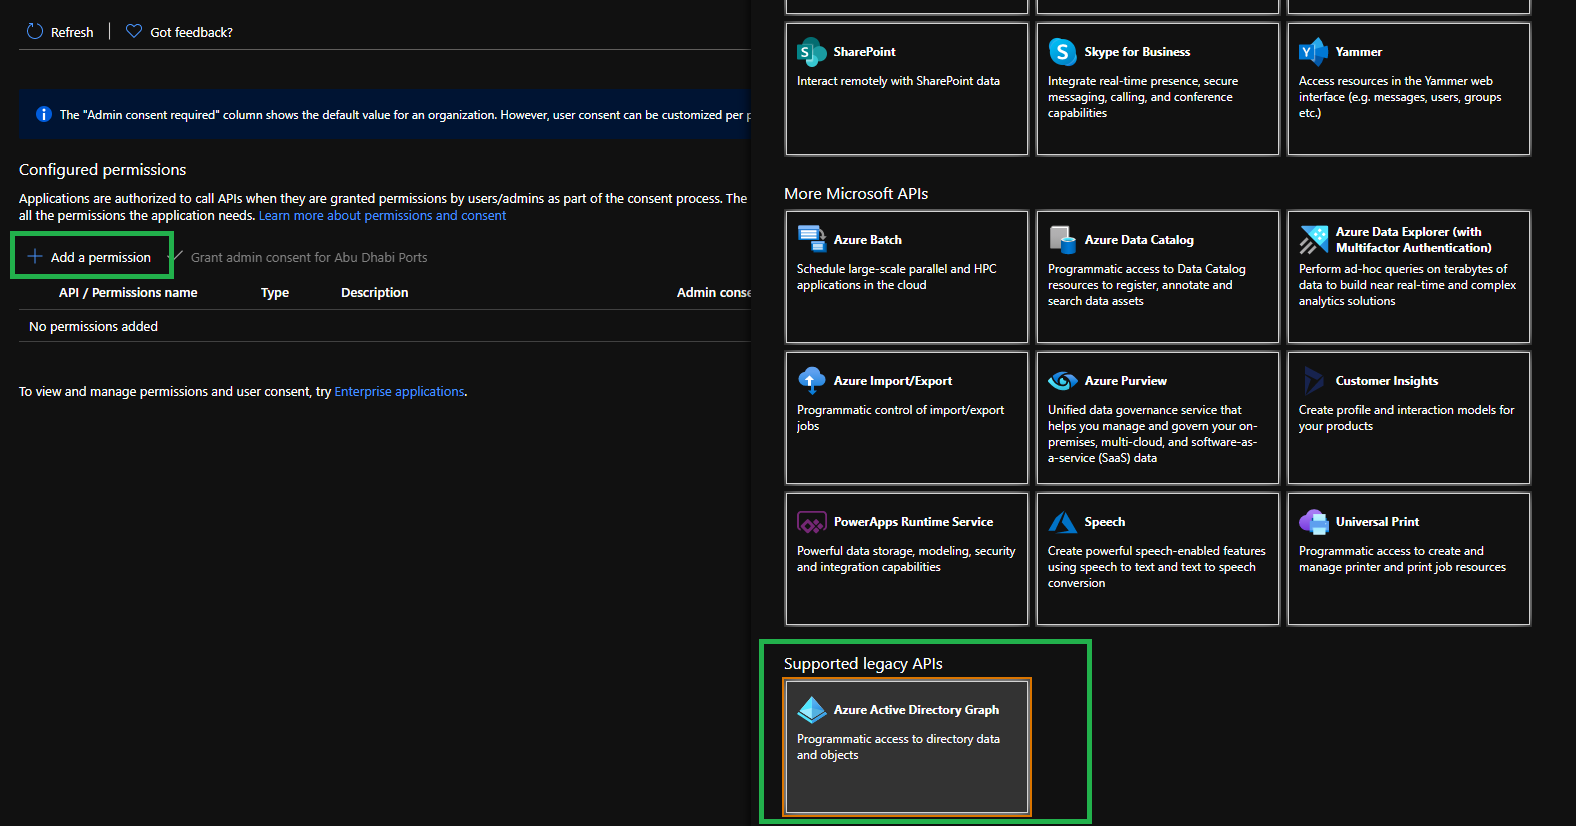Select the Skype for Business card description
This screenshot has height=826, width=1576.
(1143, 97)
